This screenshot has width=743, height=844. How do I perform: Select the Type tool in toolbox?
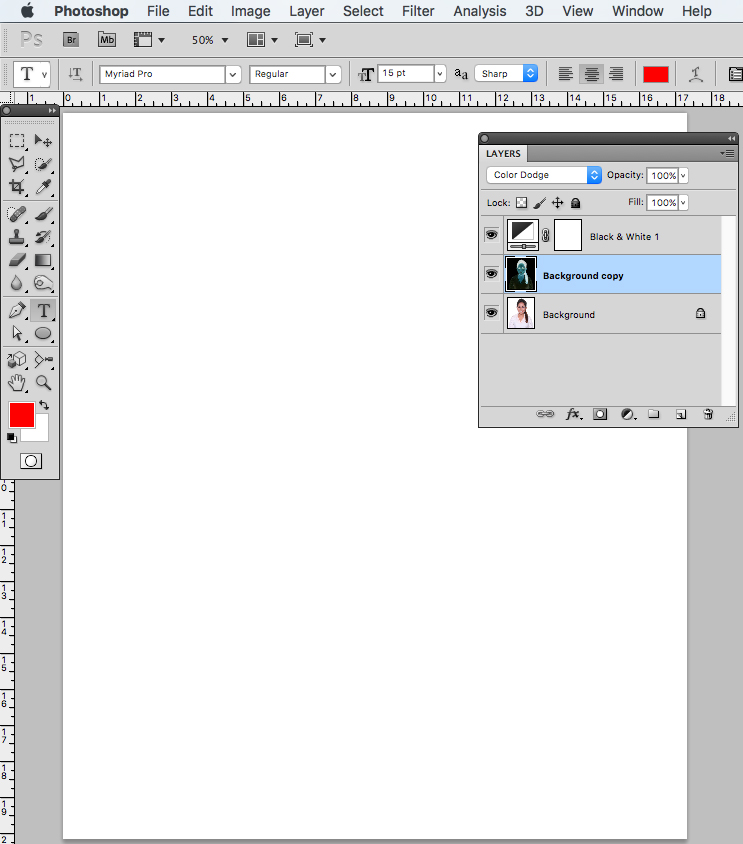(43, 311)
